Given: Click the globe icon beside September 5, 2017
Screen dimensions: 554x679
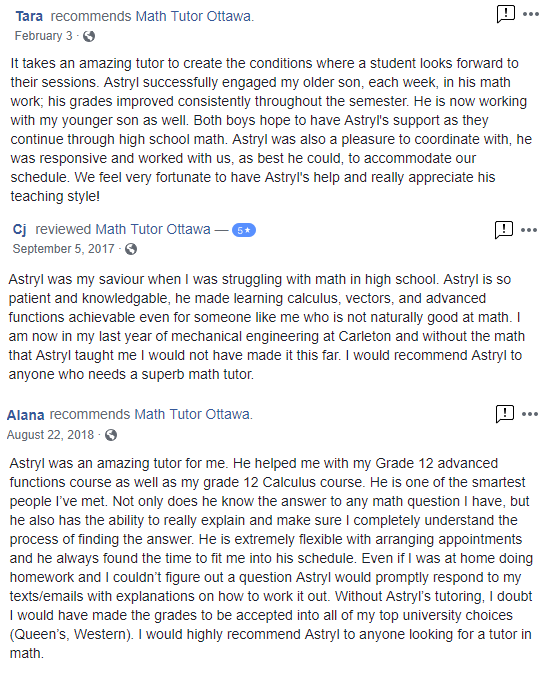Looking at the screenshot, I should 131,249.
